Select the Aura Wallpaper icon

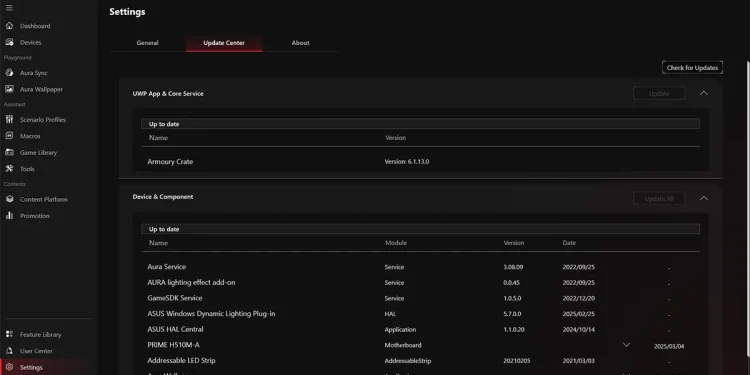9,89
